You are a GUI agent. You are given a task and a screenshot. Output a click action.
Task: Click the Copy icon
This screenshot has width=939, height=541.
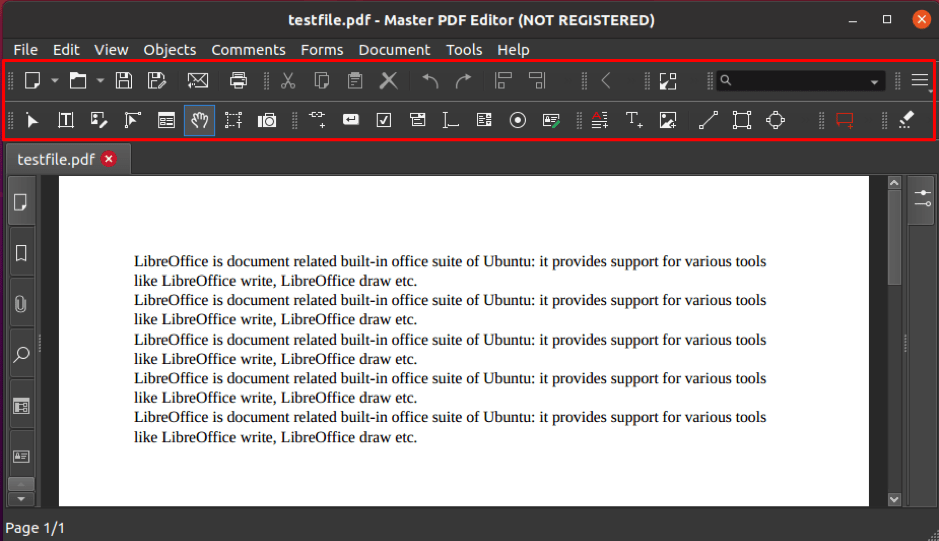coord(322,80)
